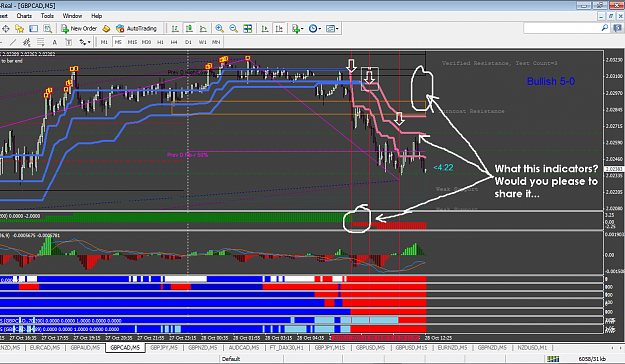Screen dimensions: 625x364
Task: Click the Prev D Fib-r 50% label
Action: coord(187,155)
